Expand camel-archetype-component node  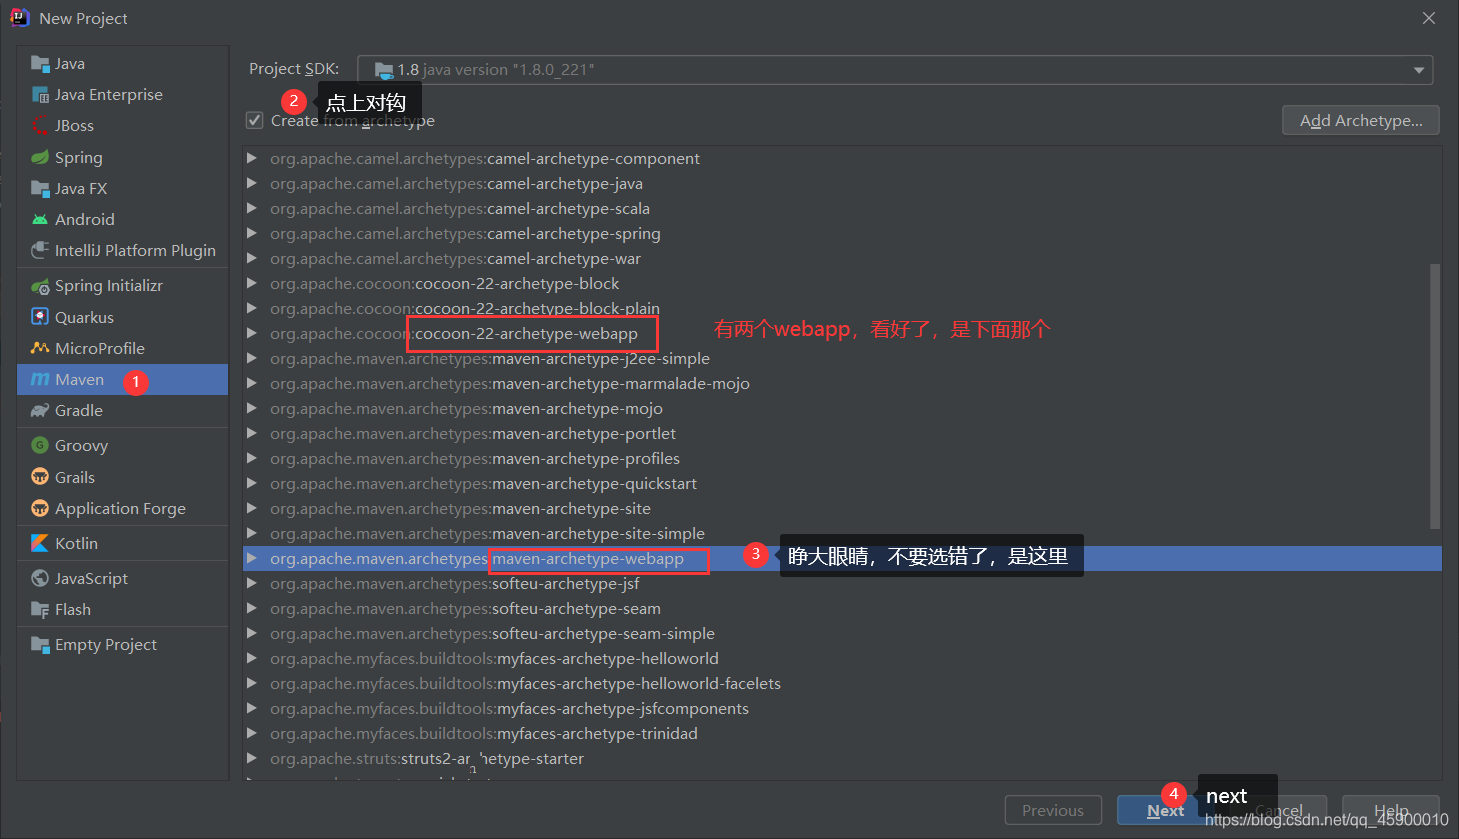pos(252,158)
